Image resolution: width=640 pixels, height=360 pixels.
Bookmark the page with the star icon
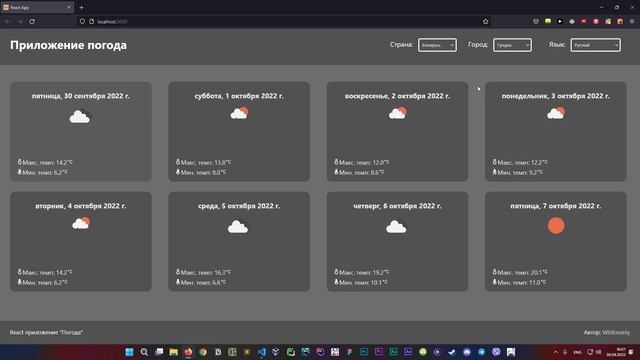coord(485,21)
